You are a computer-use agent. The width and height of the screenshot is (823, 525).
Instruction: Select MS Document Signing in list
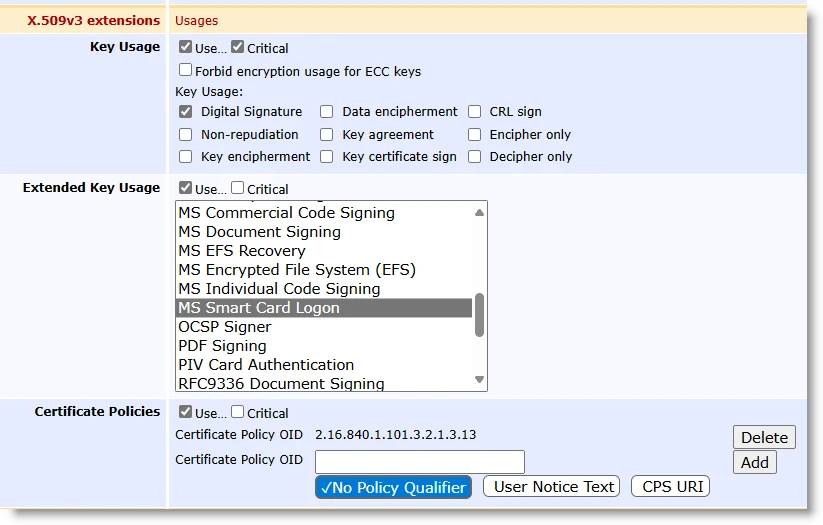(323, 232)
